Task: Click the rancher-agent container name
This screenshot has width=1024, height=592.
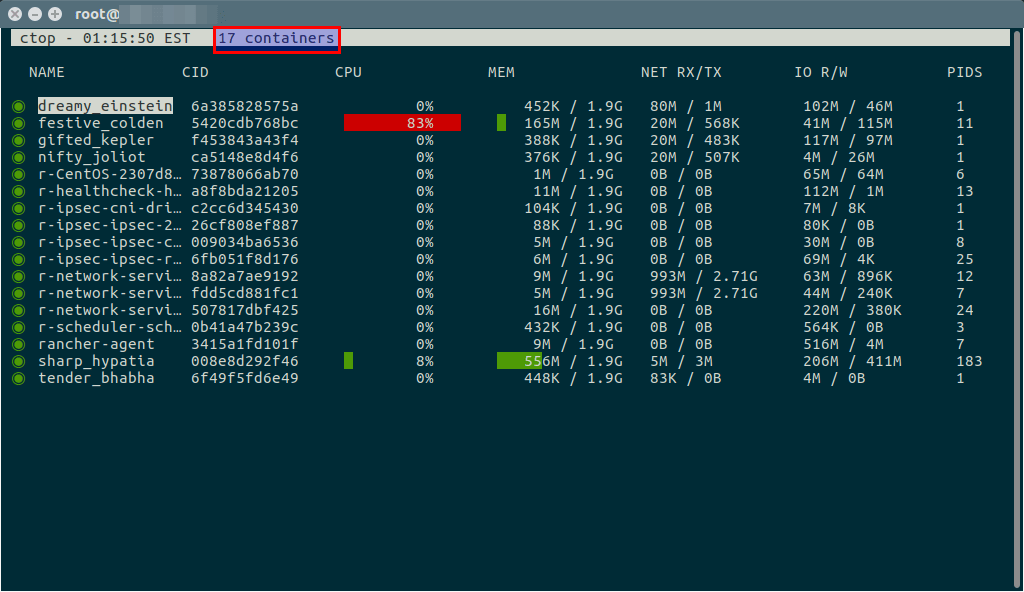Action: coord(96,344)
